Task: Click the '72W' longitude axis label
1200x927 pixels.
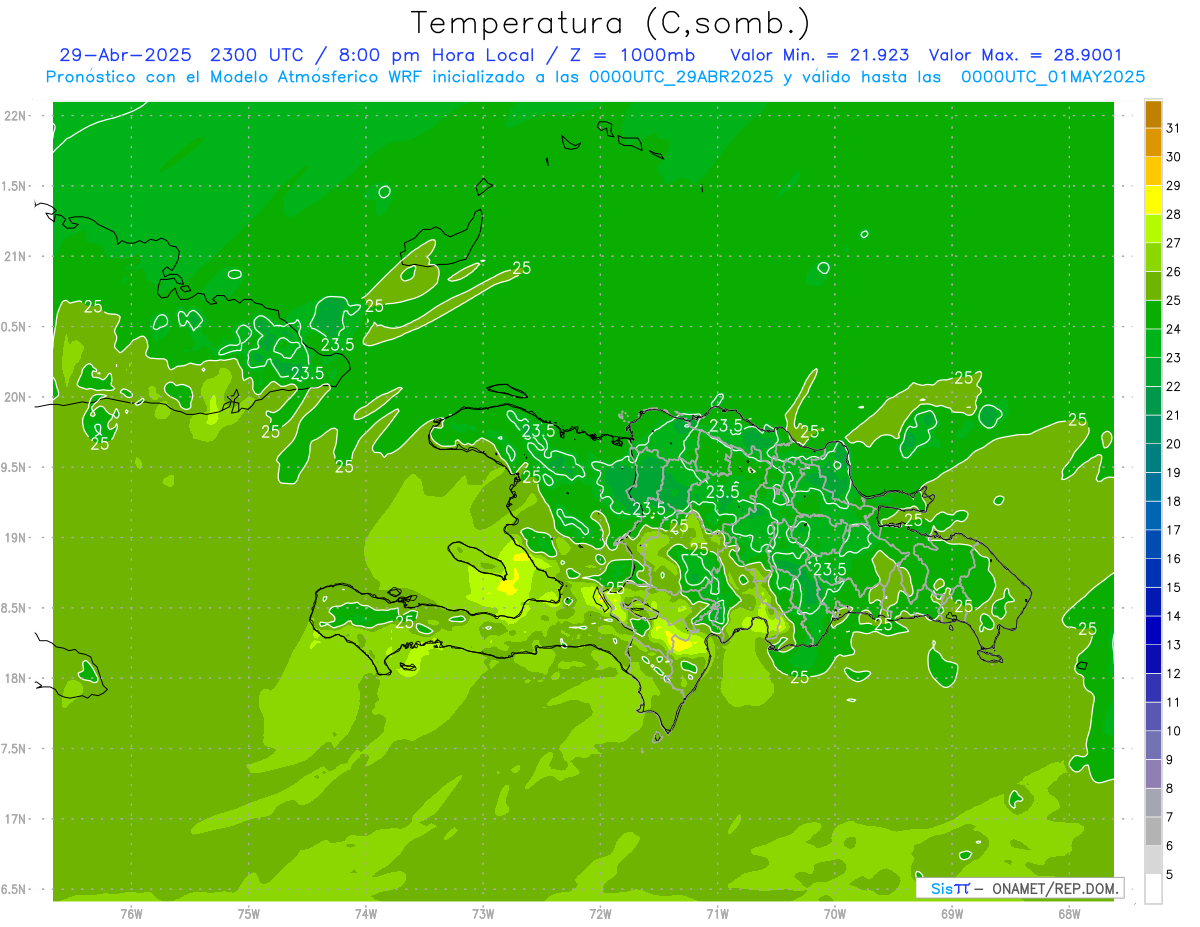Action: pyautogui.click(x=600, y=914)
